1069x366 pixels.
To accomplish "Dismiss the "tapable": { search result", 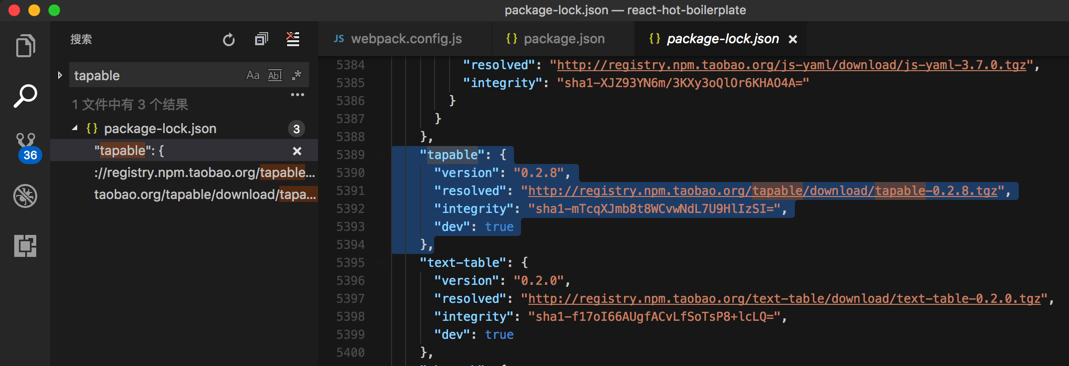I will tap(297, 151).
